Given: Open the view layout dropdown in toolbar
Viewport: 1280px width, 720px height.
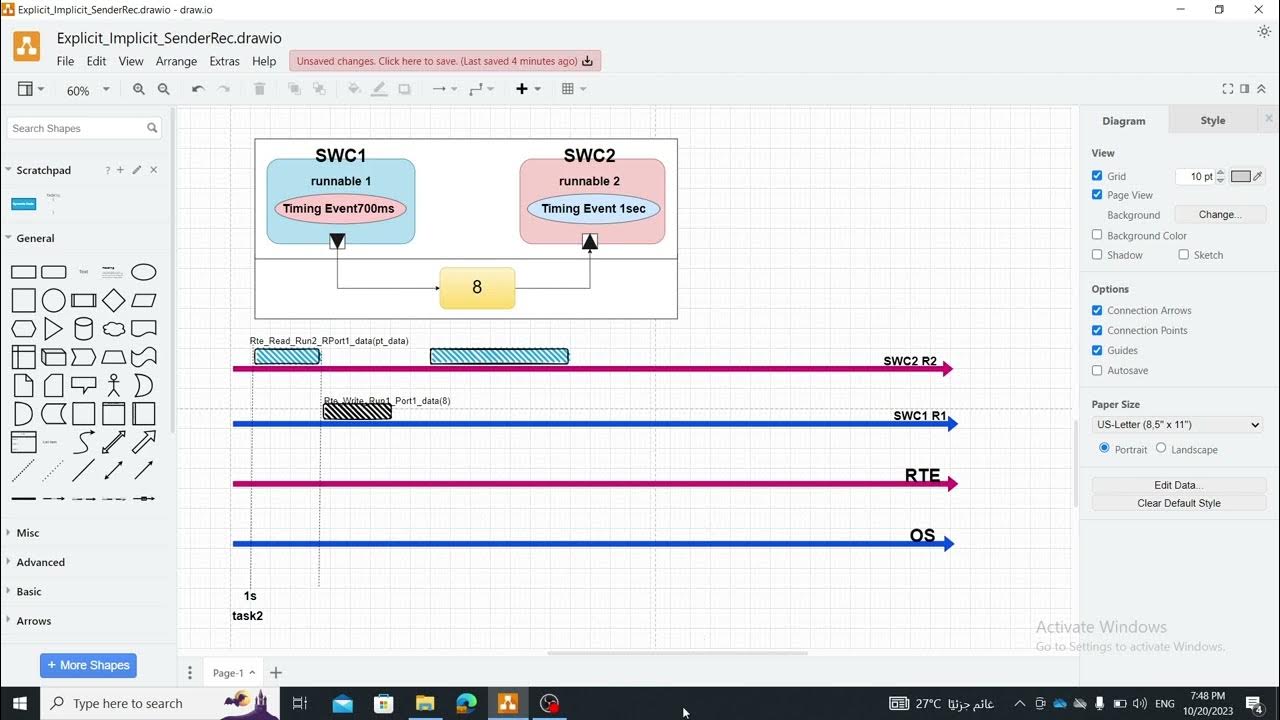Looking at the screenshot, I should (31, 89).
